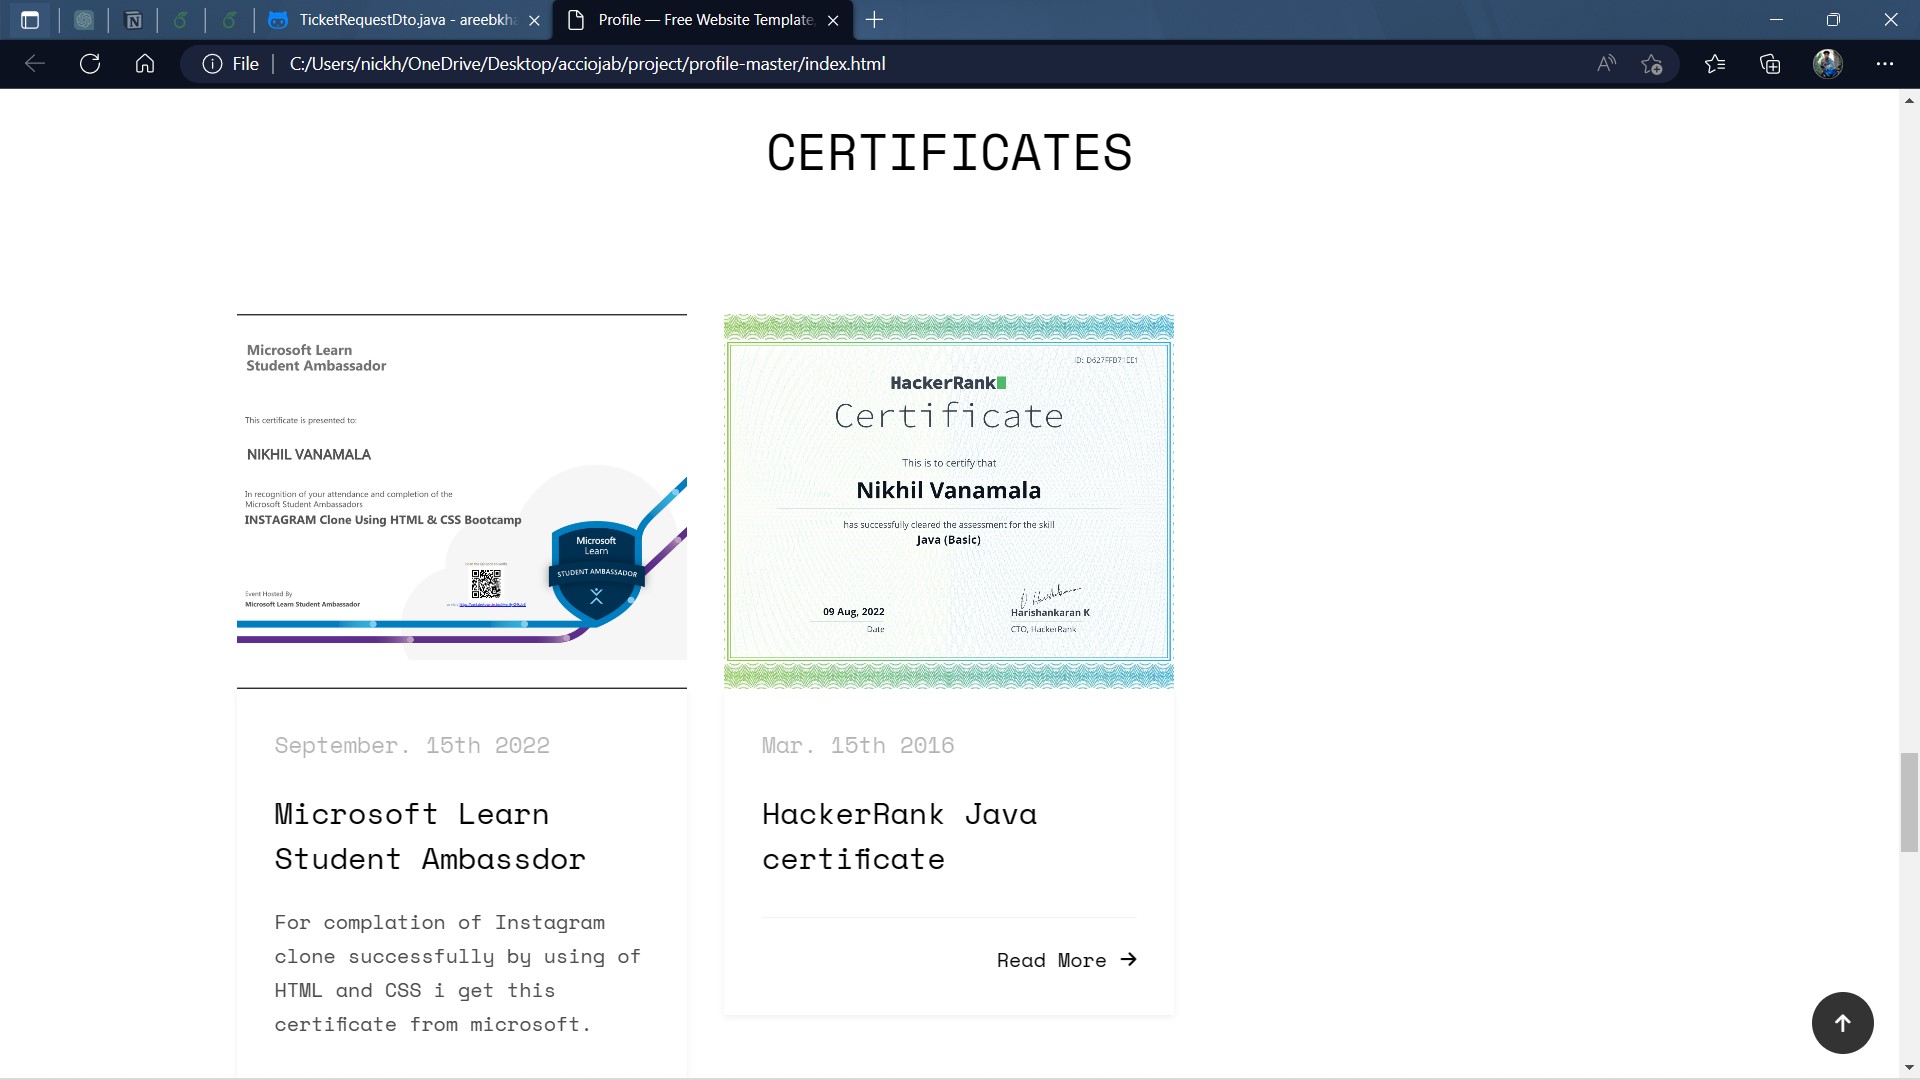Open the Edge profile switcher

(x=1828, y=63)
